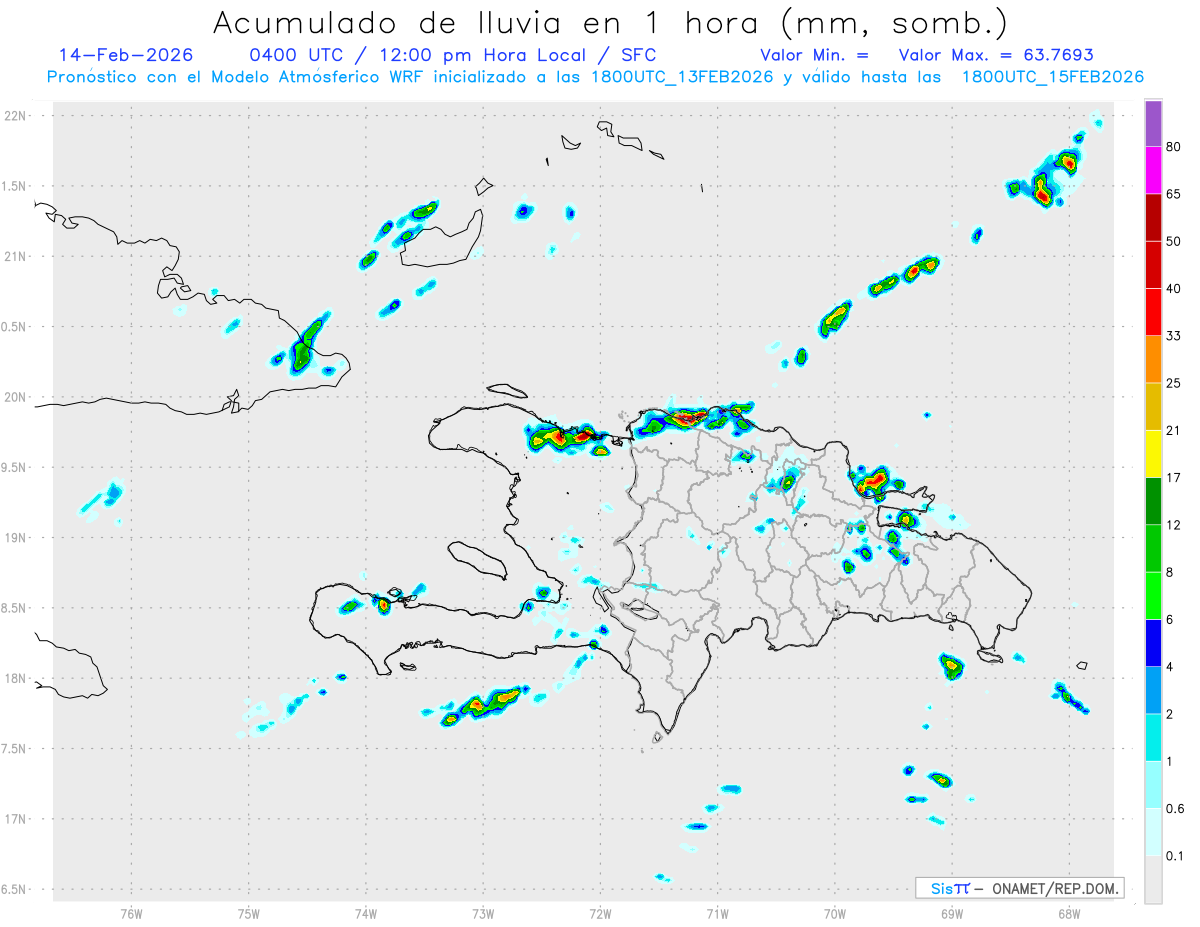Click the "Valor Min. =" label
This screenshot has height=927, width=1200.
point(814,55)
